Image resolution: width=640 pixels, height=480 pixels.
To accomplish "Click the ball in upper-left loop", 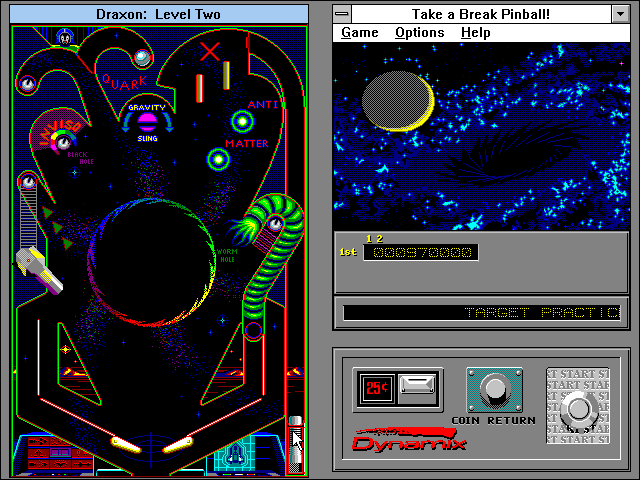I will pyautogui.click(x=27, y=84).
